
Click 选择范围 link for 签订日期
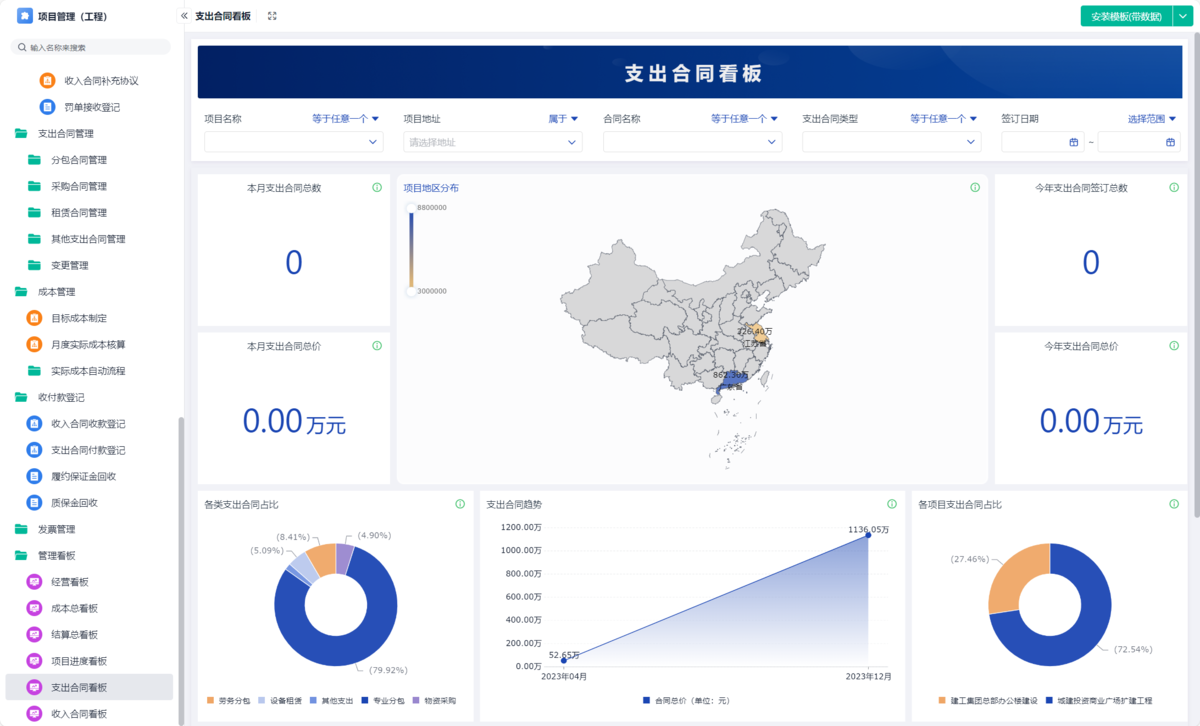(x=1152, y=119)
